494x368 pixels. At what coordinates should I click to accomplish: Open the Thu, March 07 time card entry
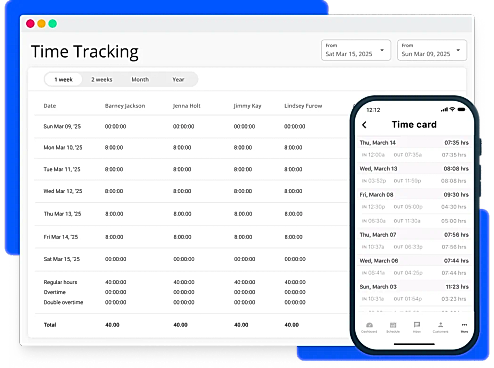(414, 235)
